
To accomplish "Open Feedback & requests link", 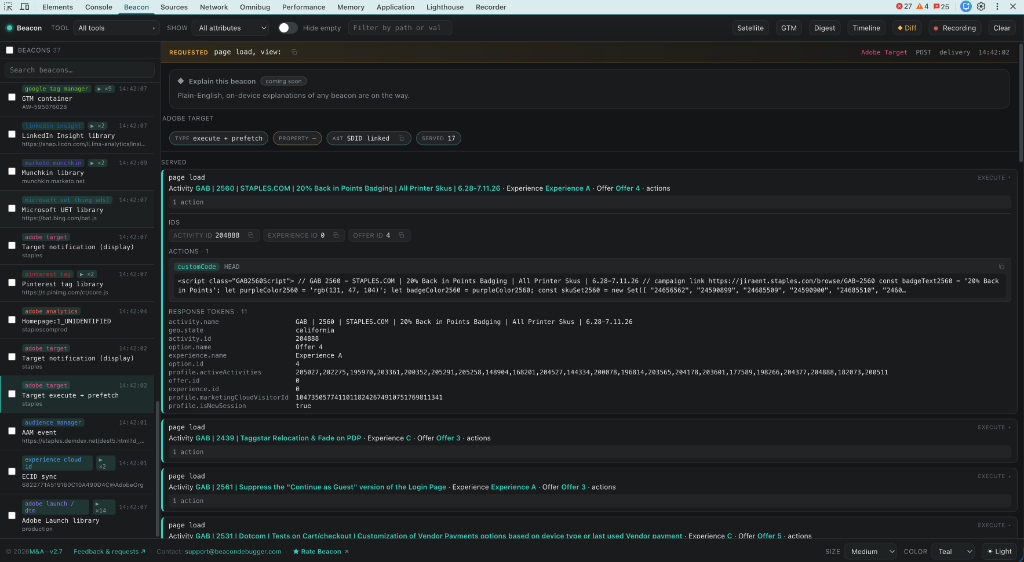I will (109, 552).
